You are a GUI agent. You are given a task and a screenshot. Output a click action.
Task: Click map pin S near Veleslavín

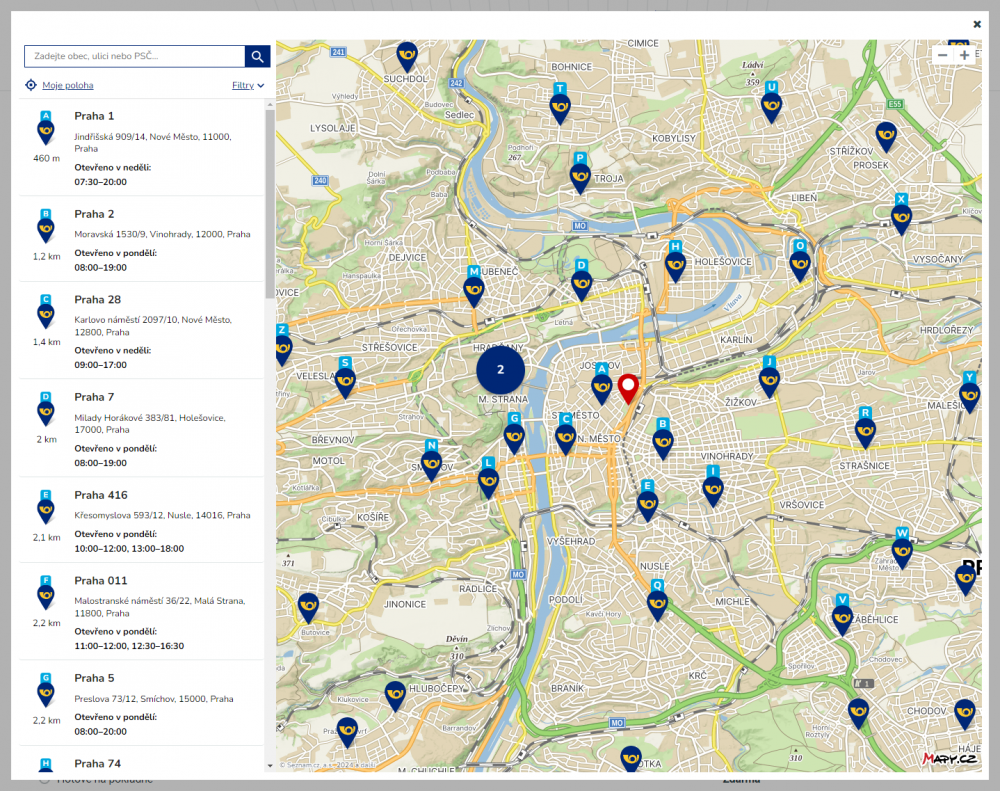coord(345,378)
